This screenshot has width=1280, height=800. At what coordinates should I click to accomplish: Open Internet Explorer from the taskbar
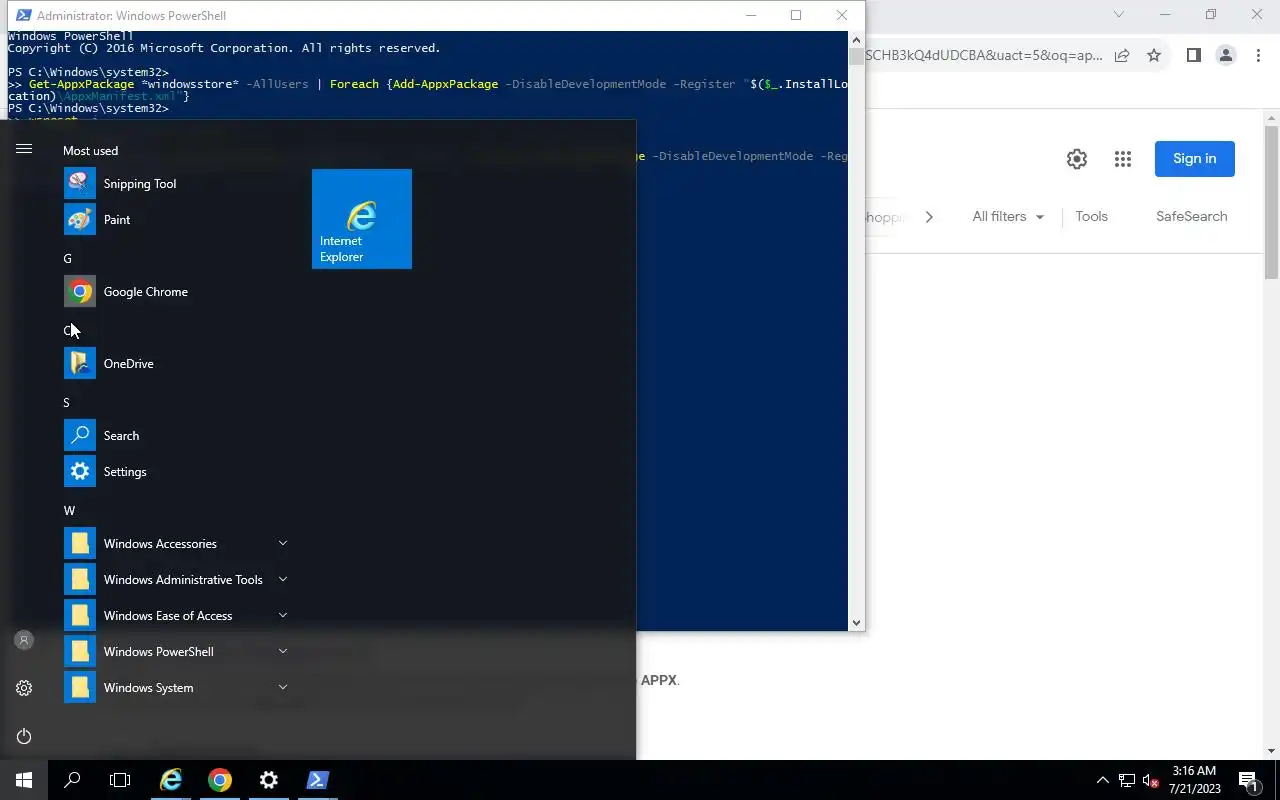pos(171,780)
